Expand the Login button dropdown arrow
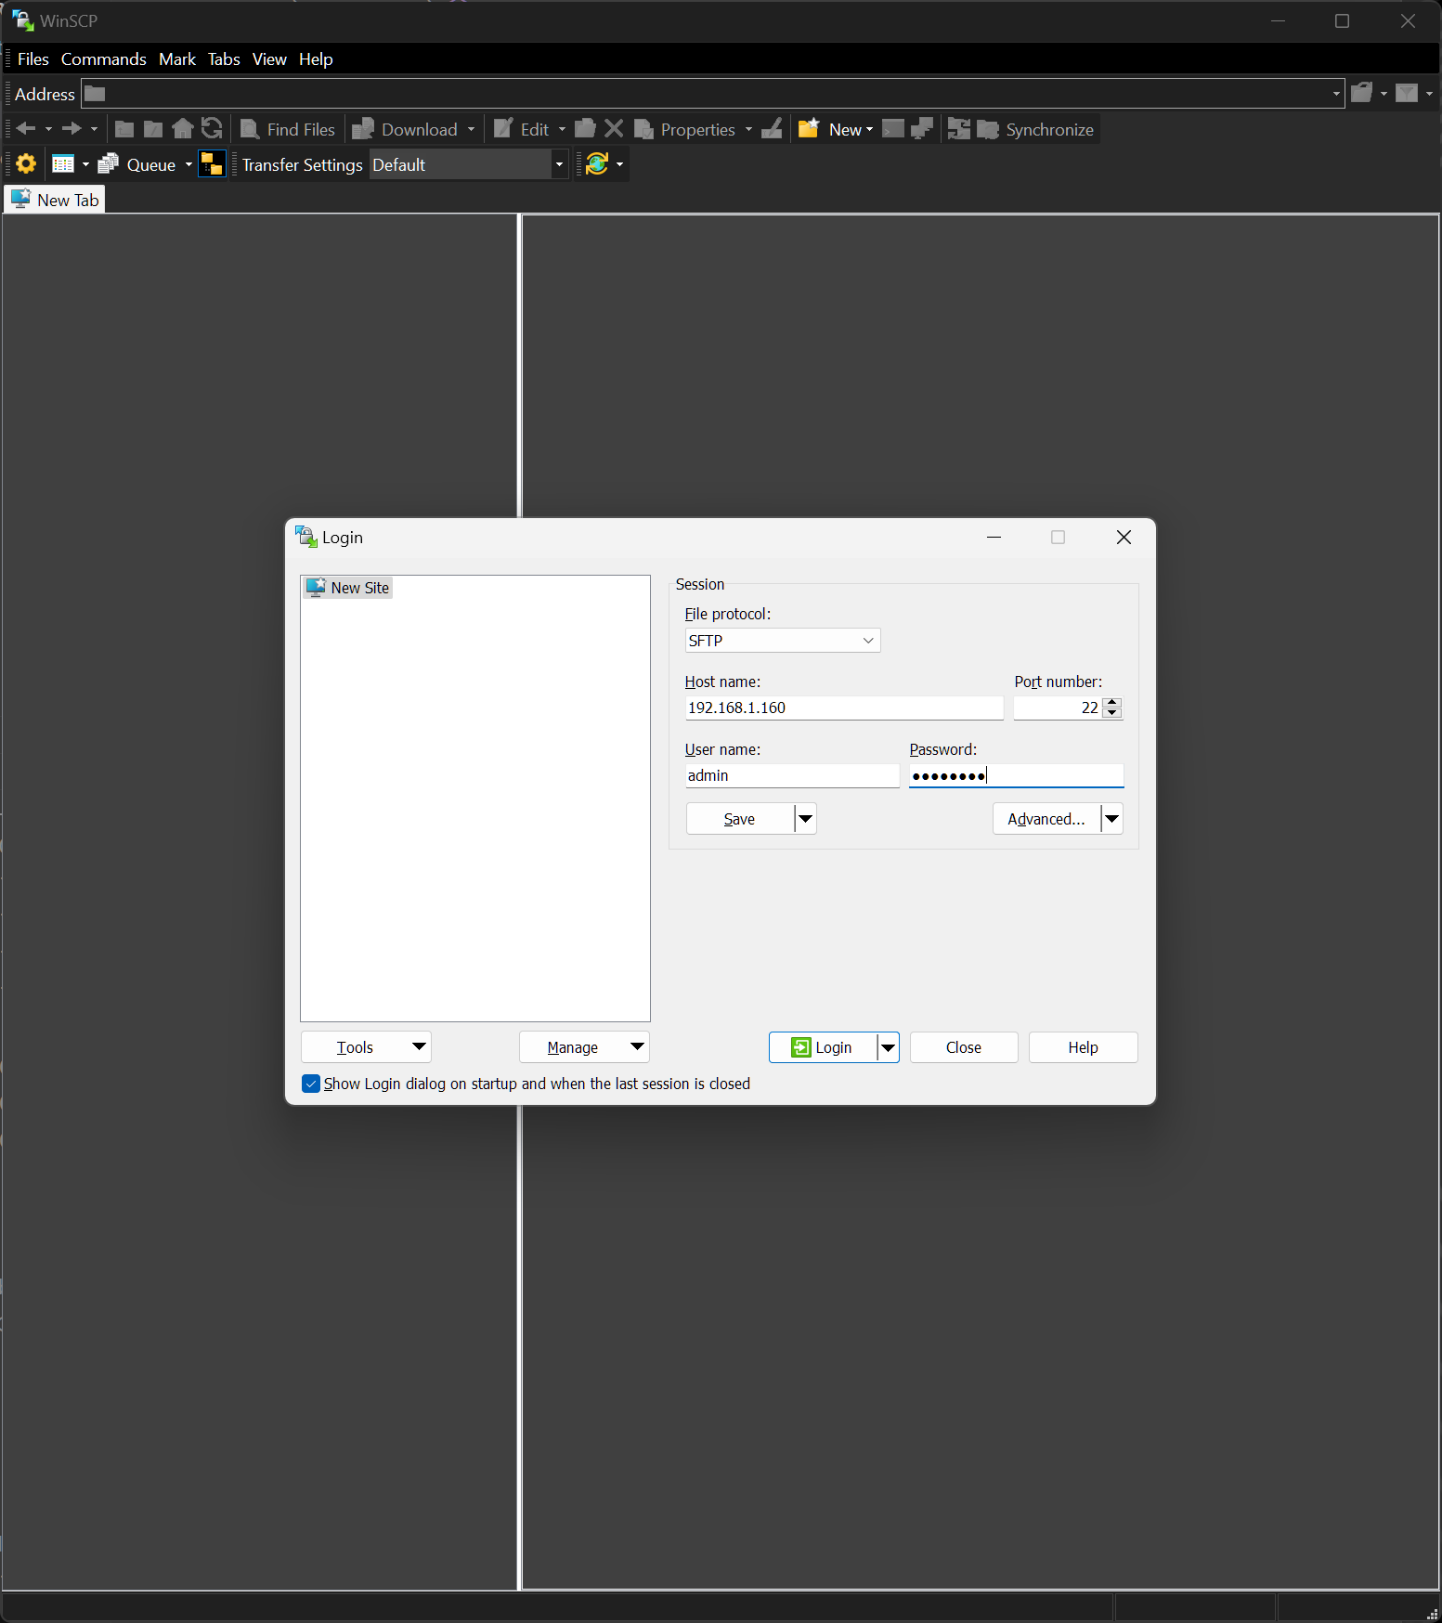1442x1623 pixels. (888, 1047)
